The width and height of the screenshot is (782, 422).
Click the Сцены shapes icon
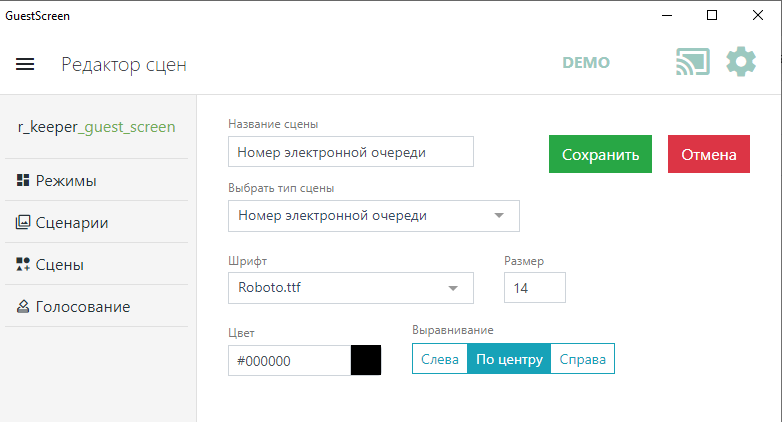(24, 265)
